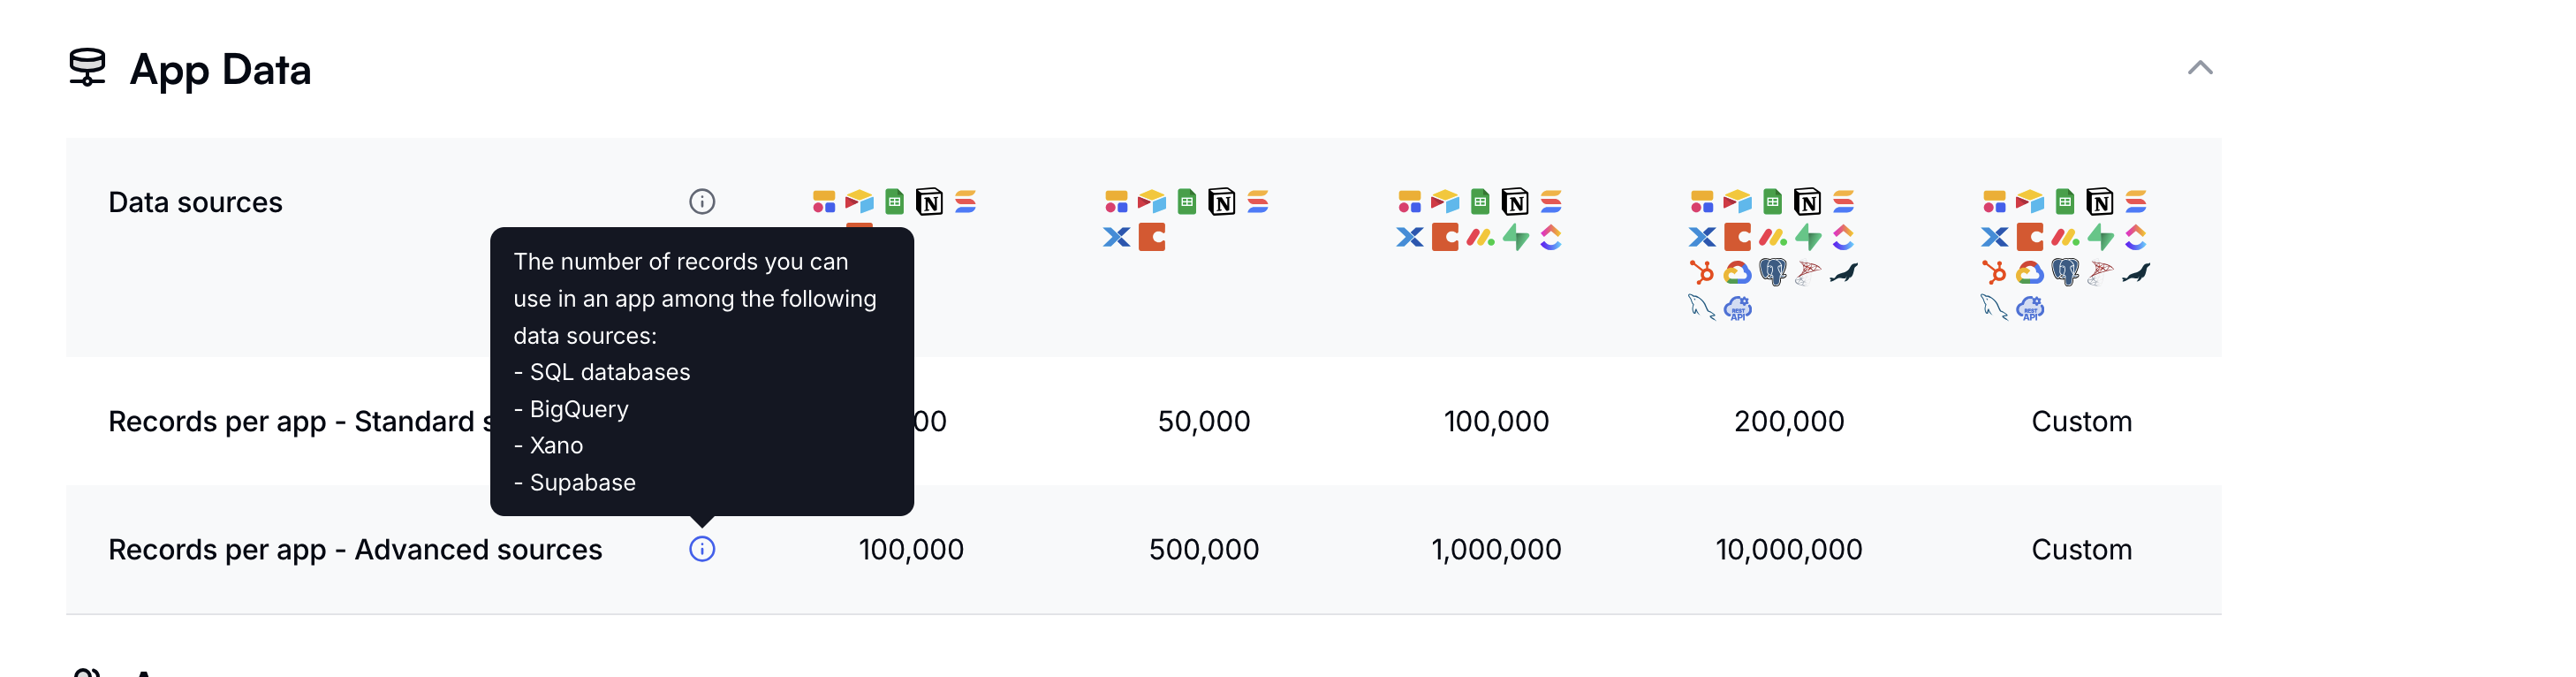The image size is (2576, 677).
Task: Click SQL Server icon in the Custom column
Action: [x=2100, y=272]
